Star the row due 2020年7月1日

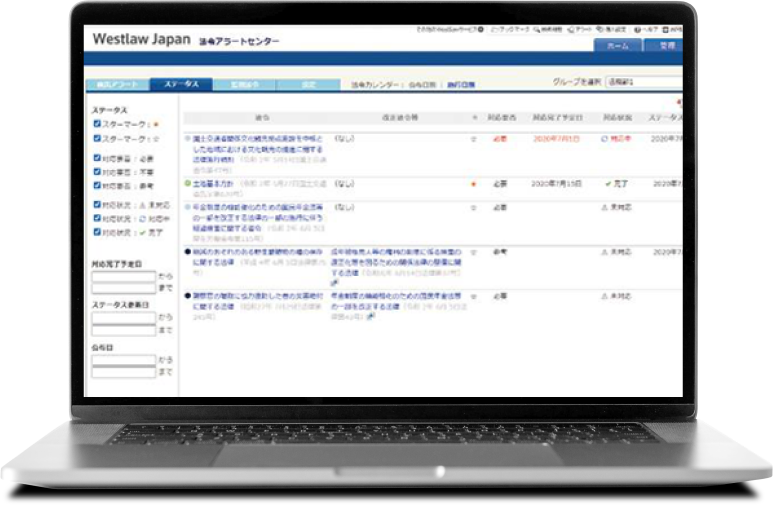[x=474, y=139]
